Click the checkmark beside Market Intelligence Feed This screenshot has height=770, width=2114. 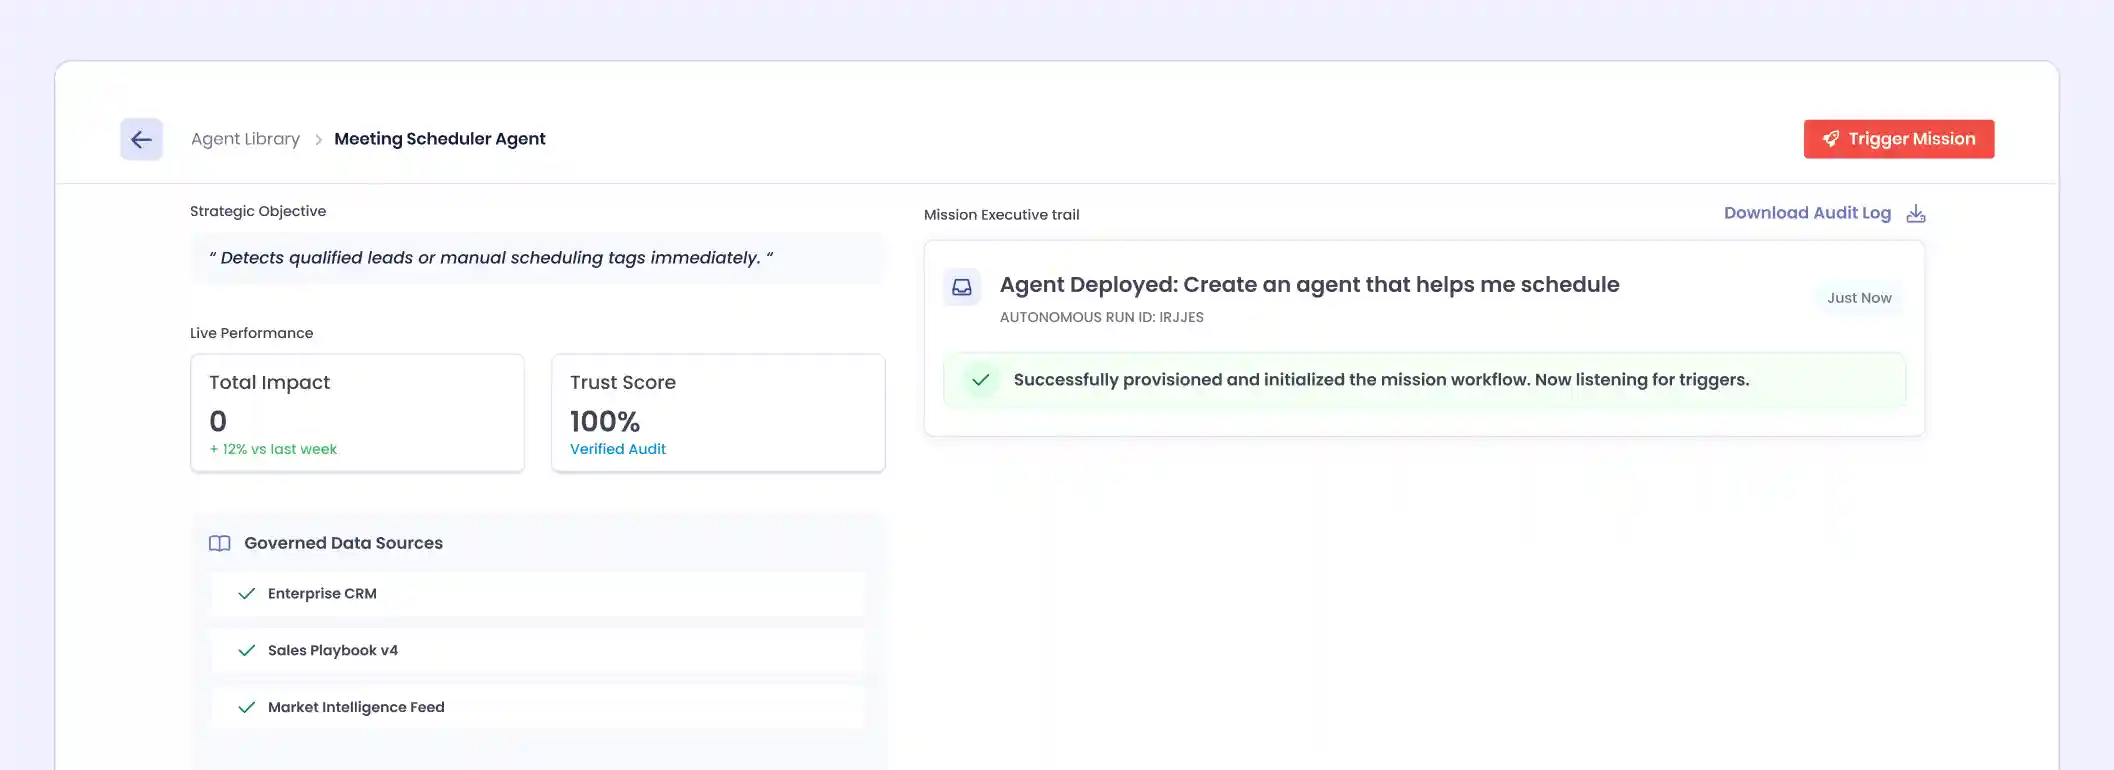click(247, 708)
